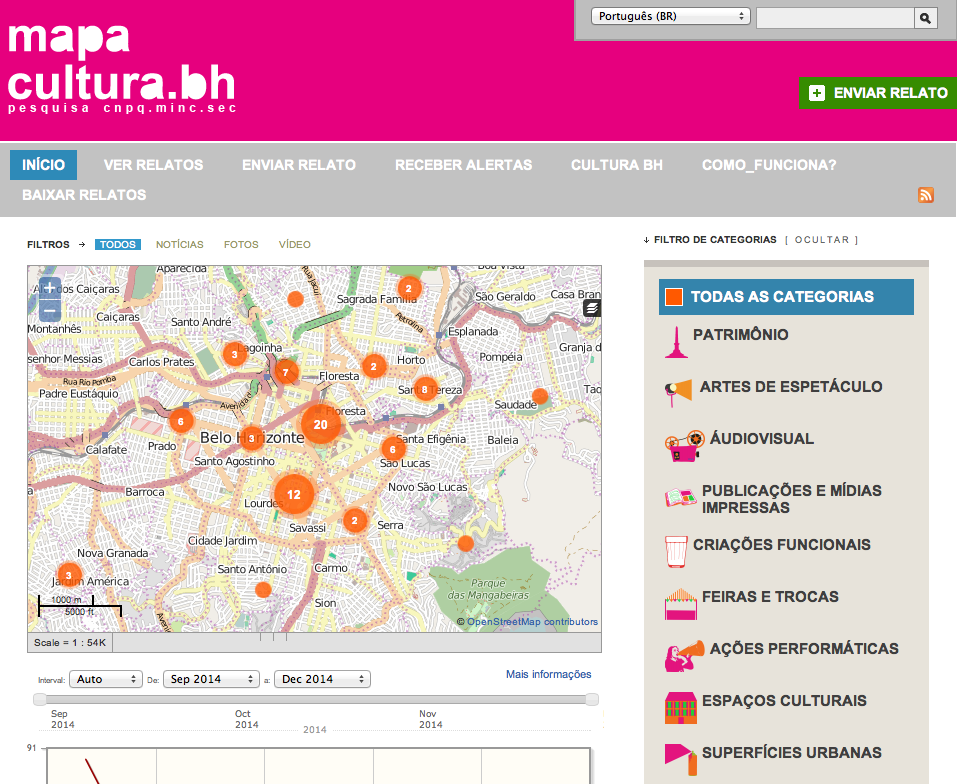Image resolution: width=957 pixels, height=784 pixels.
Task: Hide the category filter with Ocultar
Action: (821, 240)
